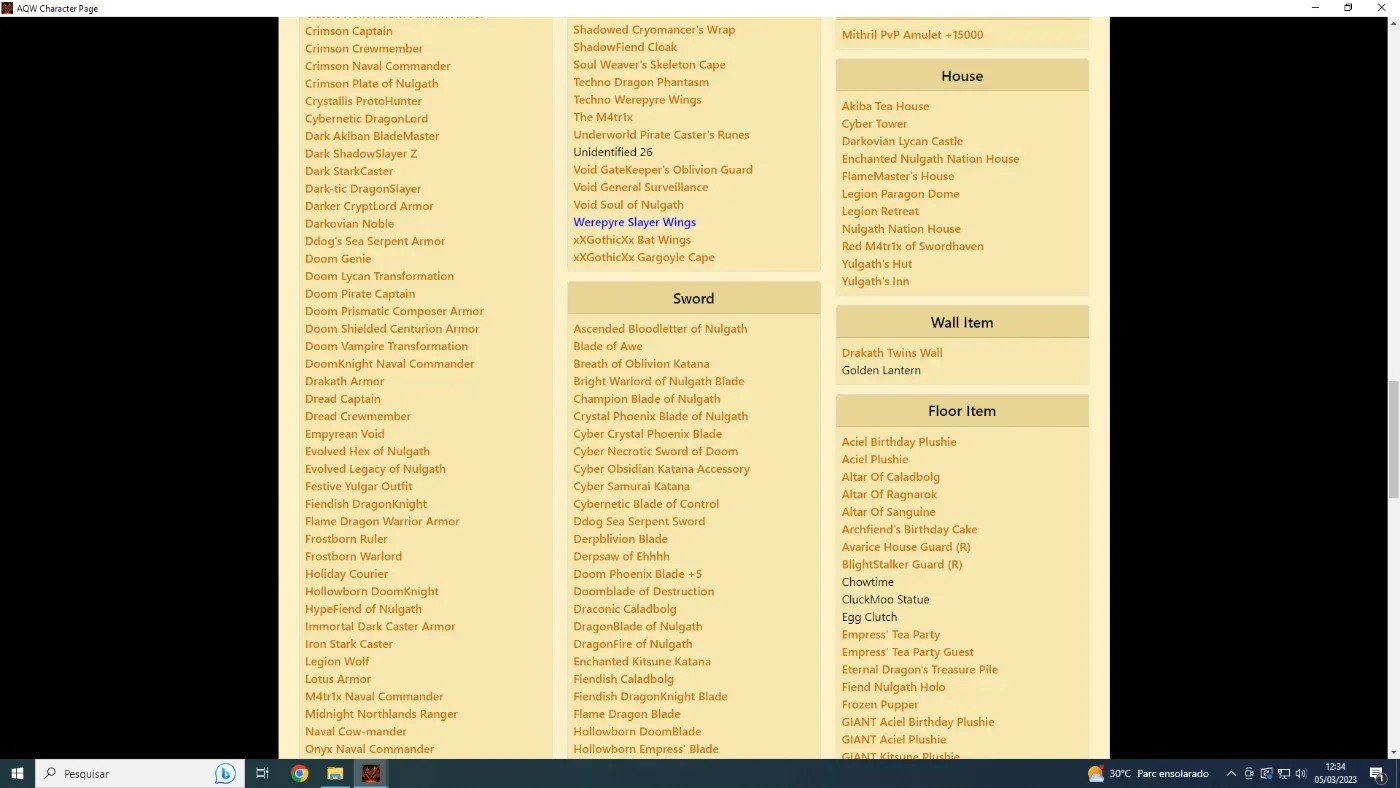Select the Chowtime text entry
The height and width of the screenshot is (788, 1400).
pyautogui.click(x=868, y=582)
